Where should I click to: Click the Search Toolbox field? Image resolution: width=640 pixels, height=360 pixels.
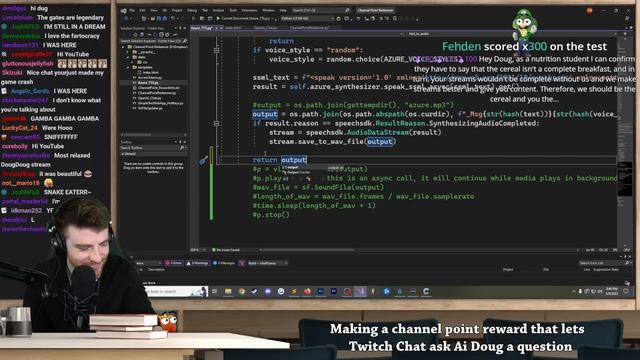click(x=153, y=148)
